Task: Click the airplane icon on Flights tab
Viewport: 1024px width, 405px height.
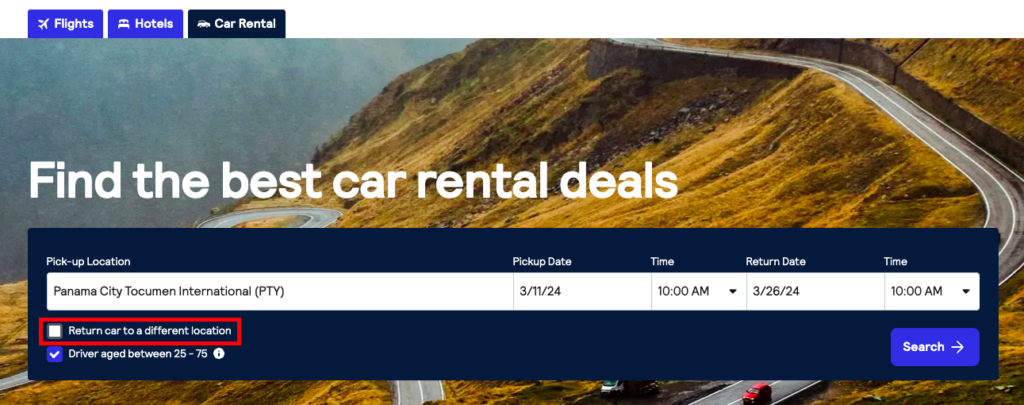Action: [42, 23]
